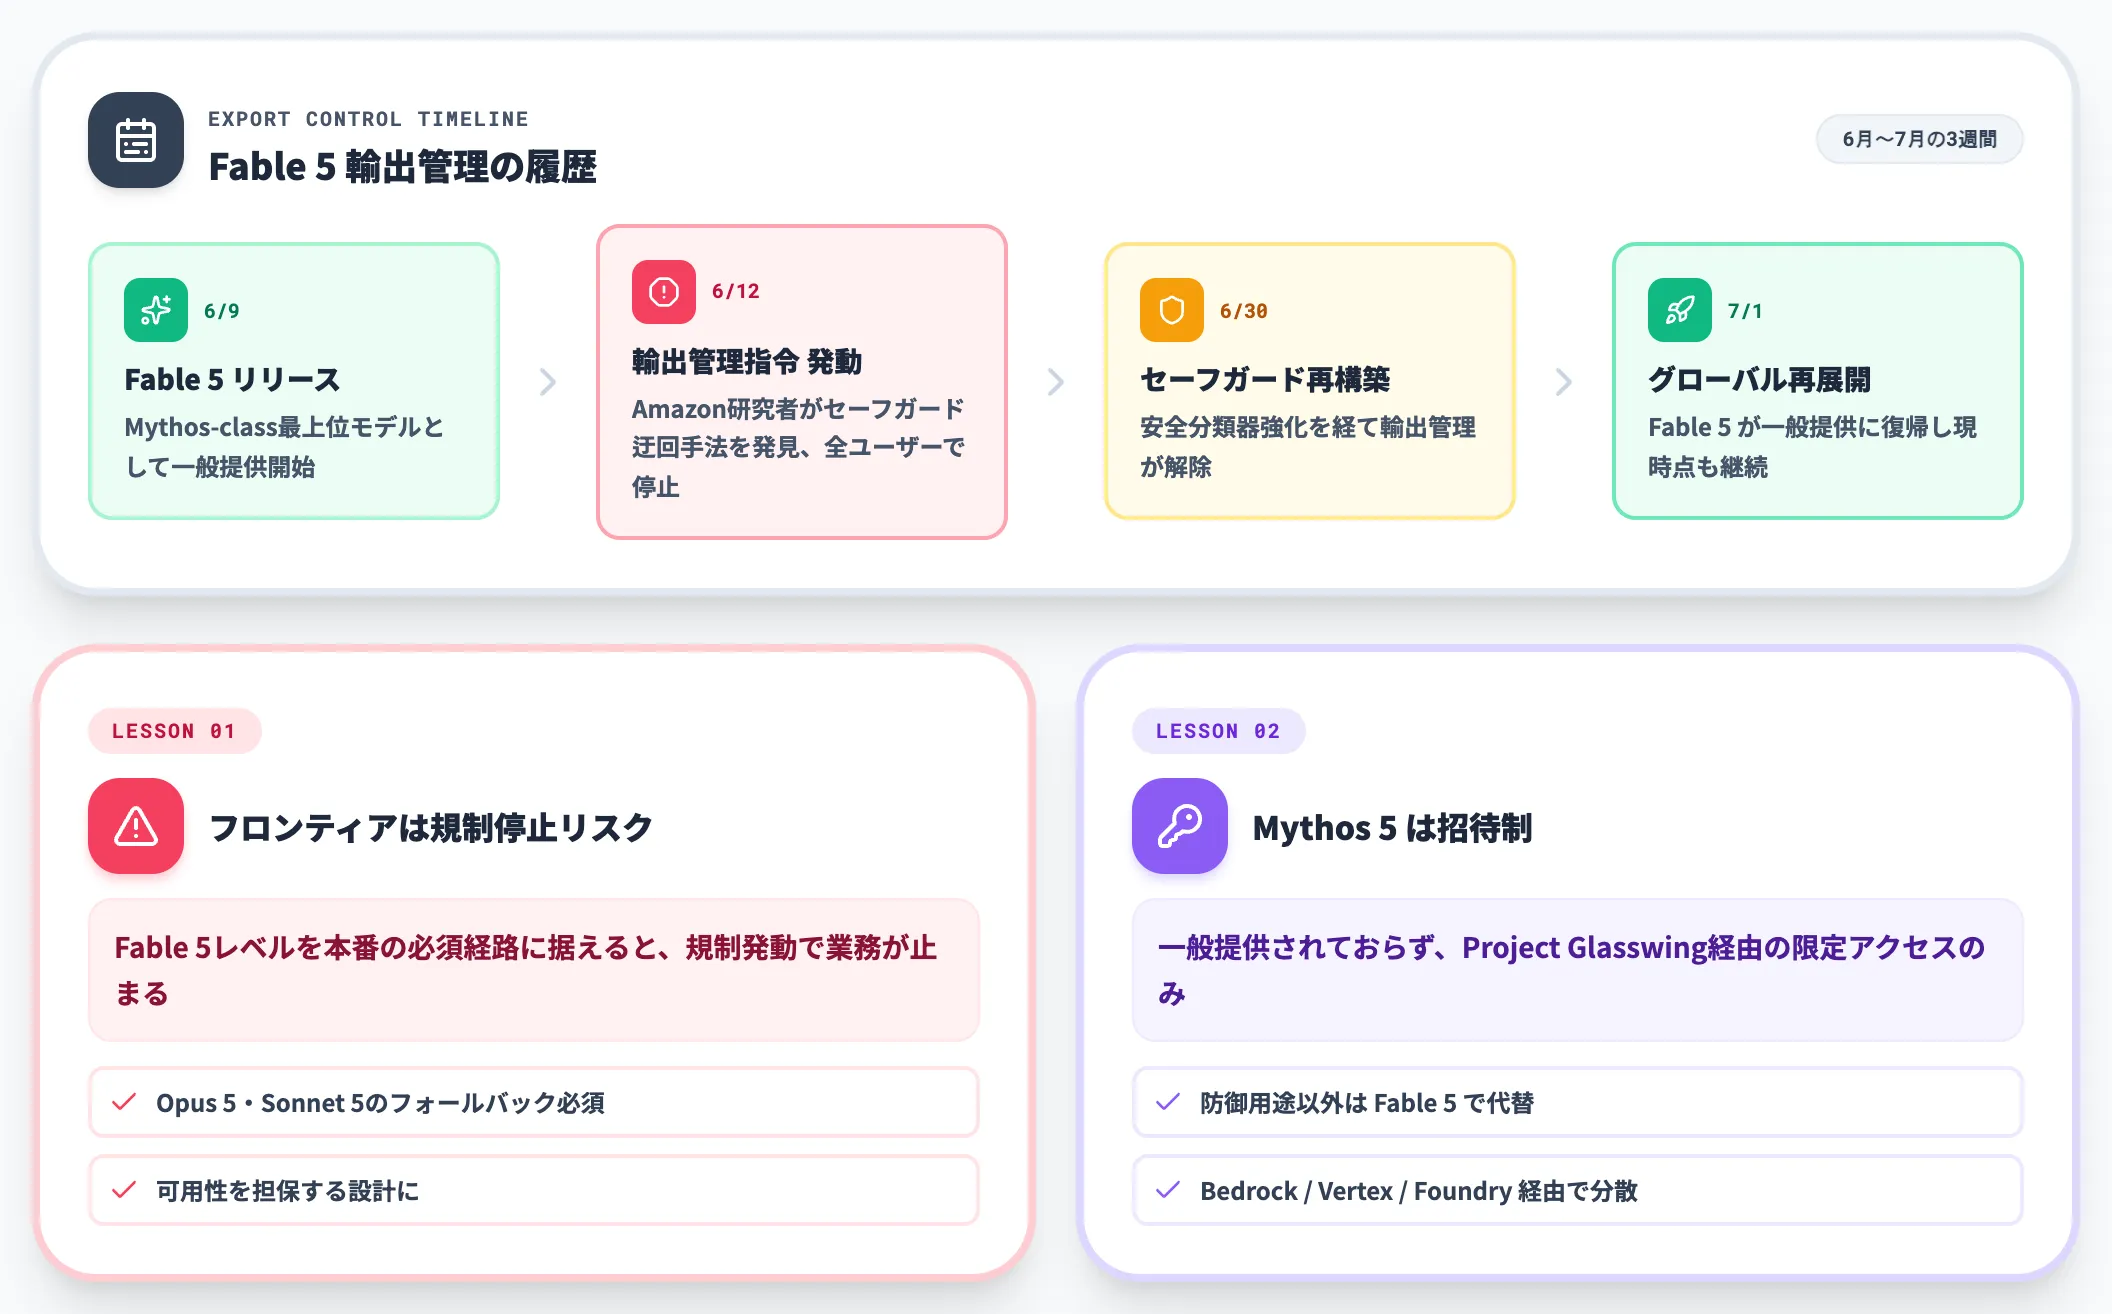
Task: Click the heading フロンティアは規制停止リスク
Action: [431, 828]
